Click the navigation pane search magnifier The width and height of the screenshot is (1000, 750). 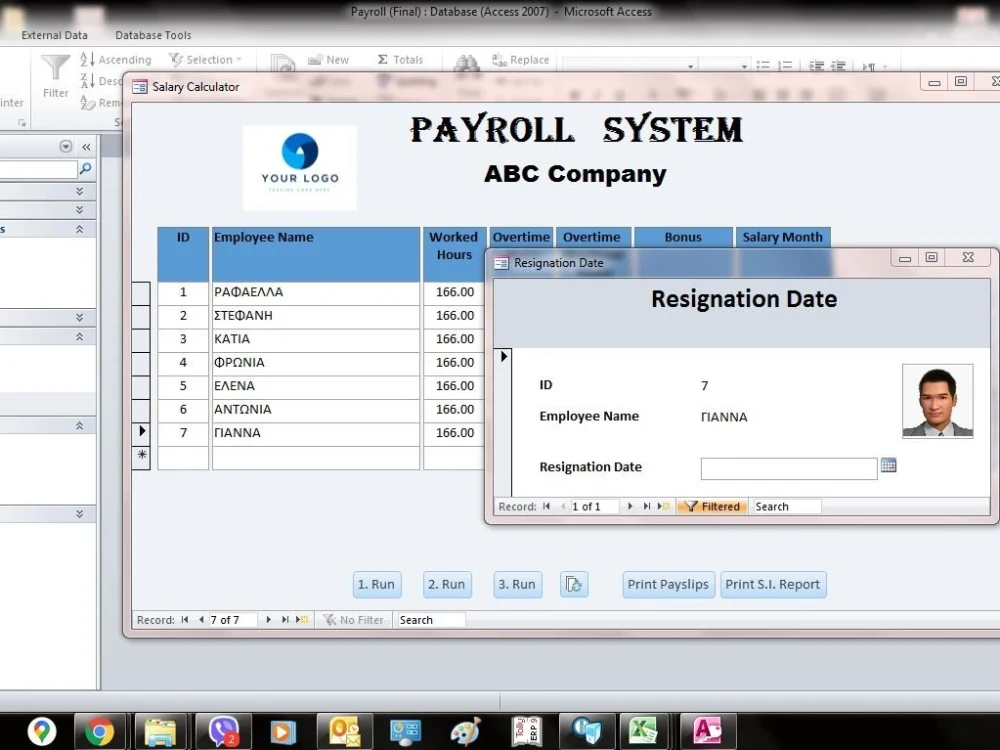point(85,168)
